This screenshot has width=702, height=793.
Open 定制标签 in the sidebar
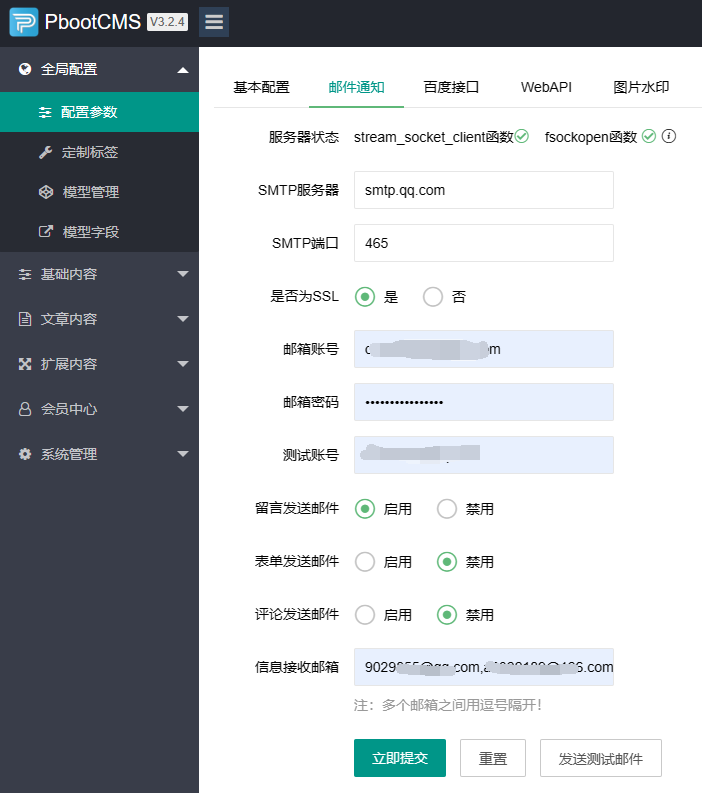(x=99, y=152)
